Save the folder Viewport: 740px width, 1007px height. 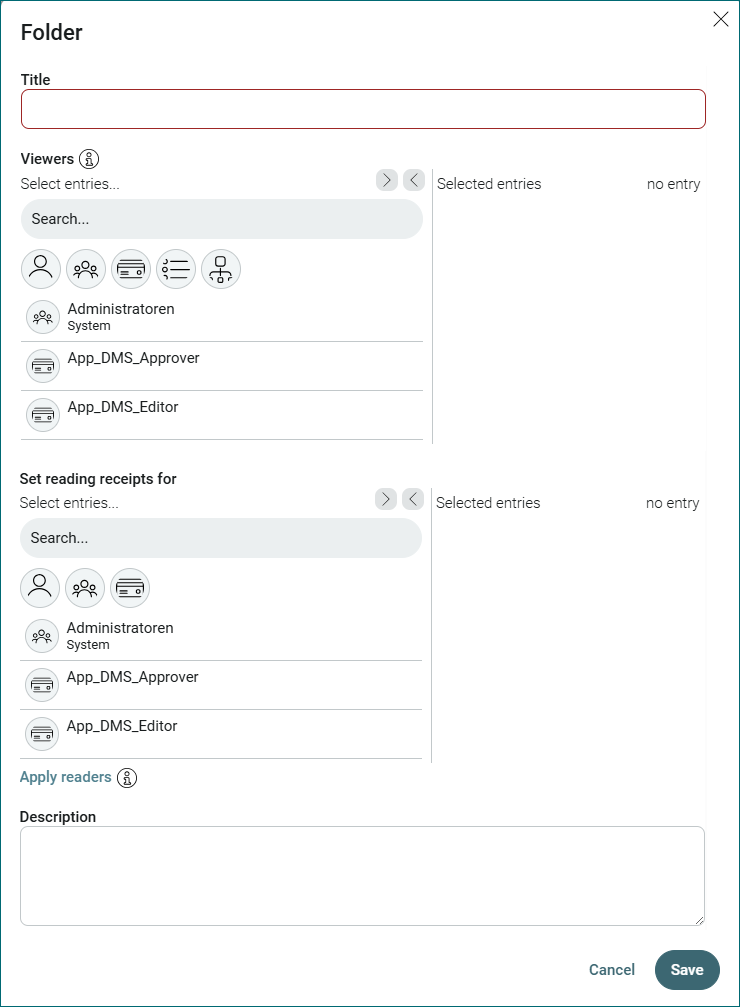point(687,970)
